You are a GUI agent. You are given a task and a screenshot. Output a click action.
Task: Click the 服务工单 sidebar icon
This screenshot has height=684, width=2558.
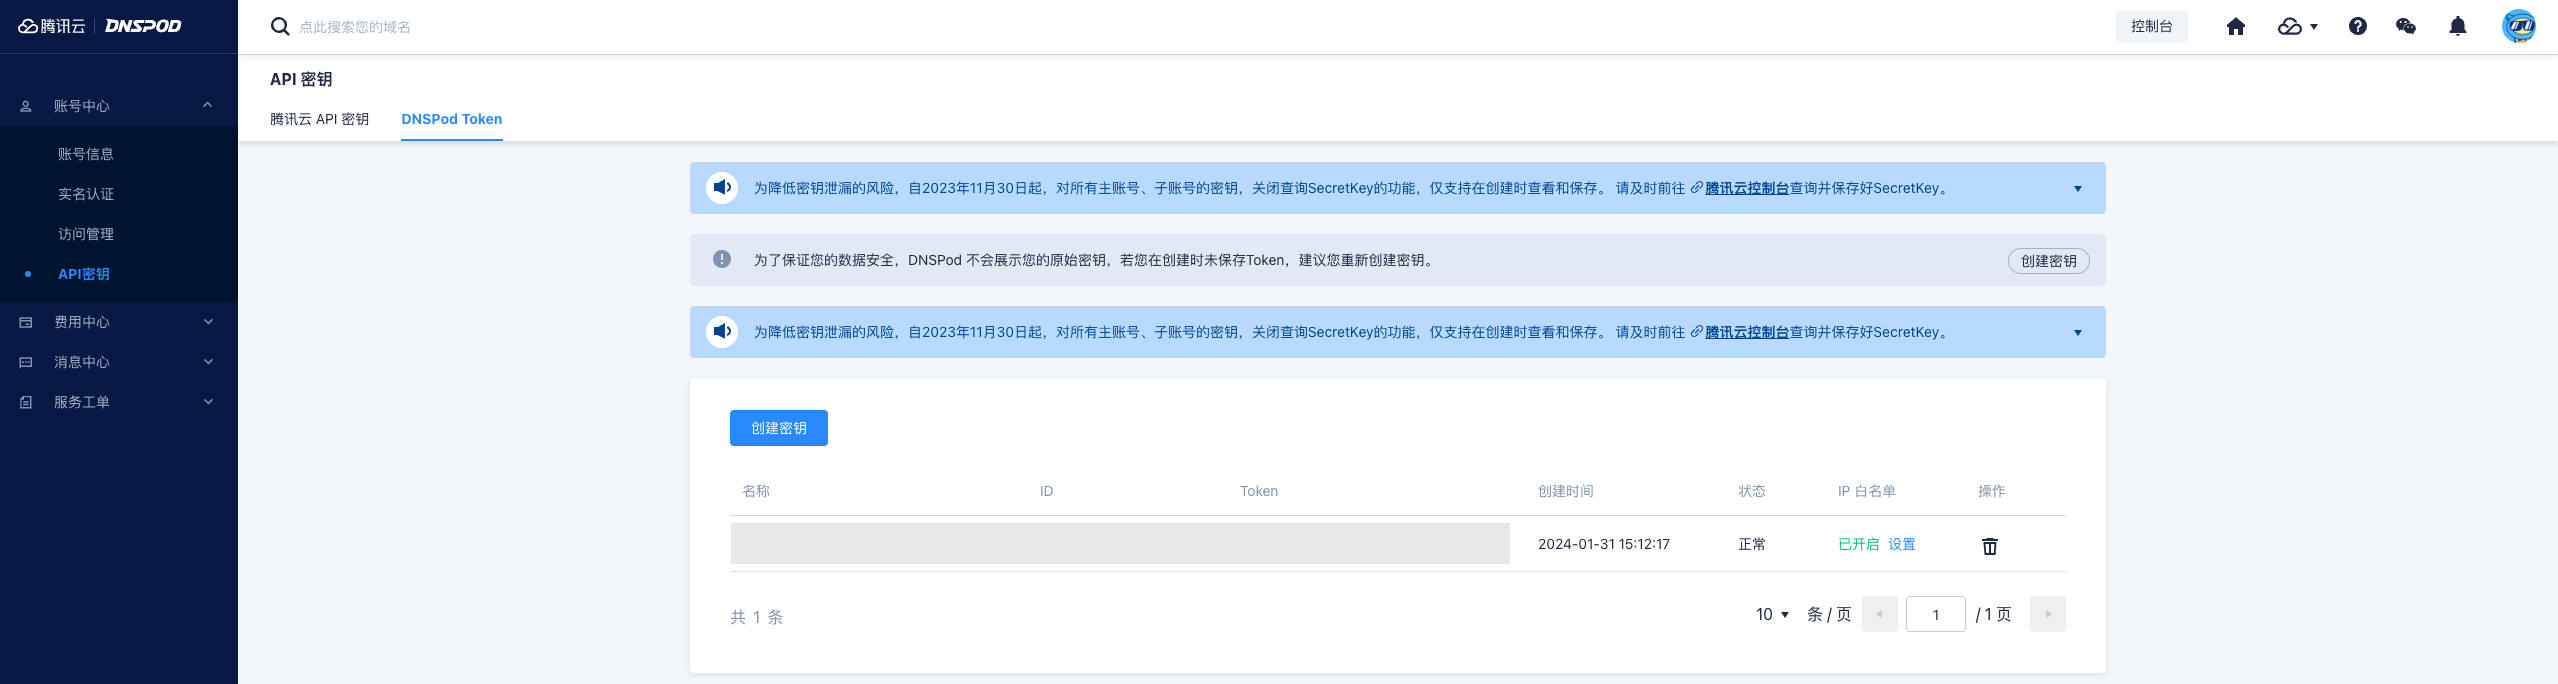[x=26, y=402]
